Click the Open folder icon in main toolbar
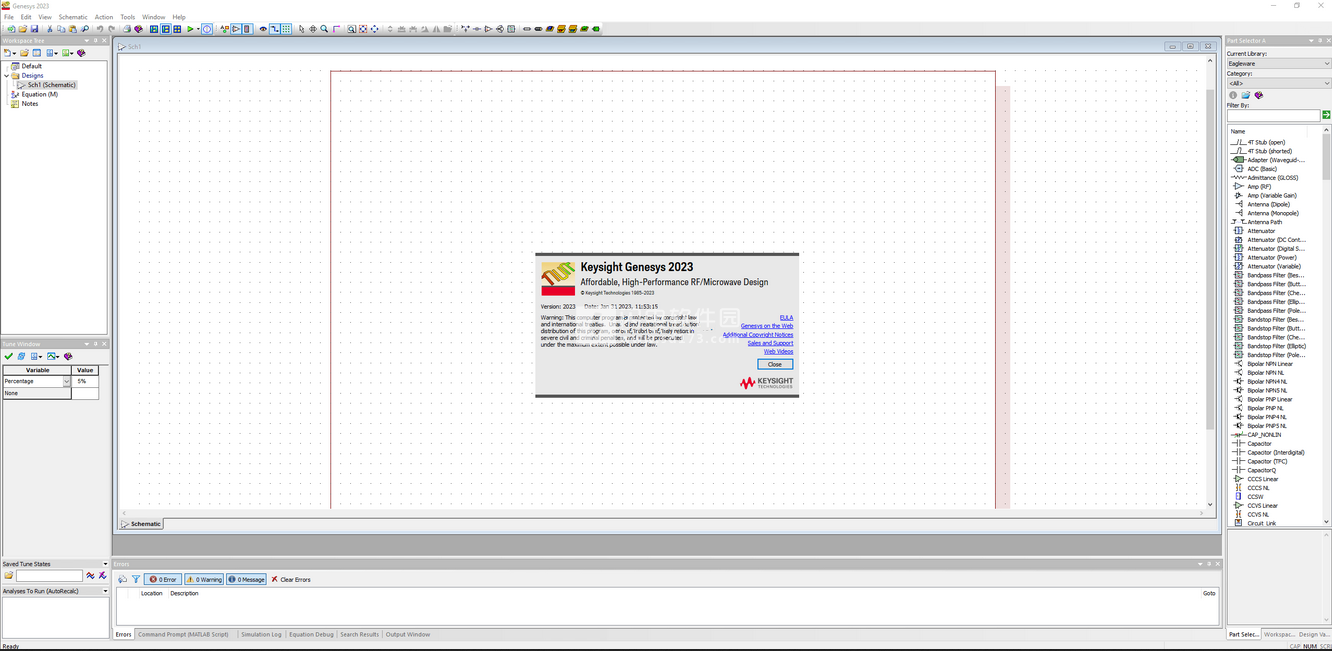 tap(23, 29)
